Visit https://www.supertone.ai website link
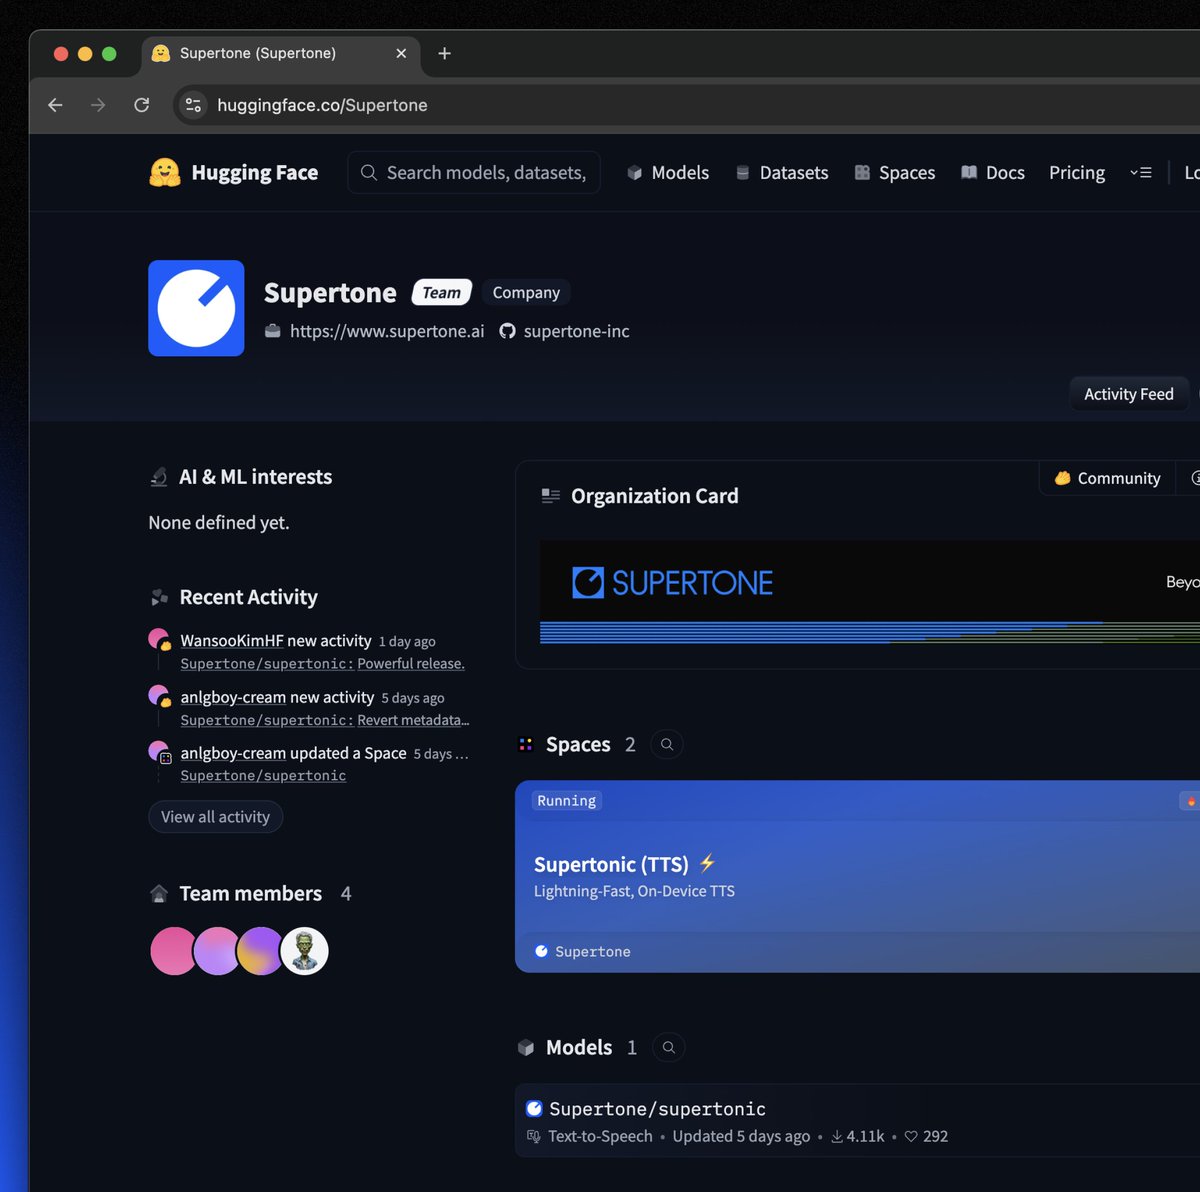 (387, 331)
